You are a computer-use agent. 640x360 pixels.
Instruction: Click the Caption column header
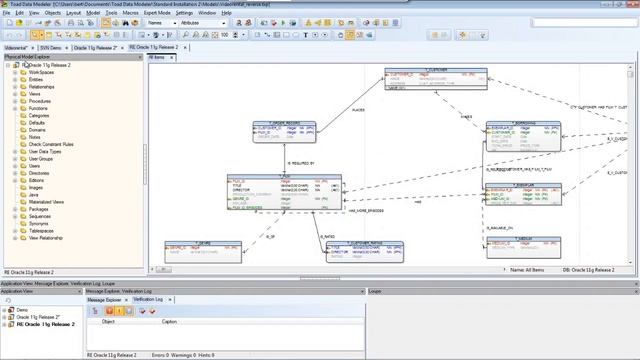[169, 322]
